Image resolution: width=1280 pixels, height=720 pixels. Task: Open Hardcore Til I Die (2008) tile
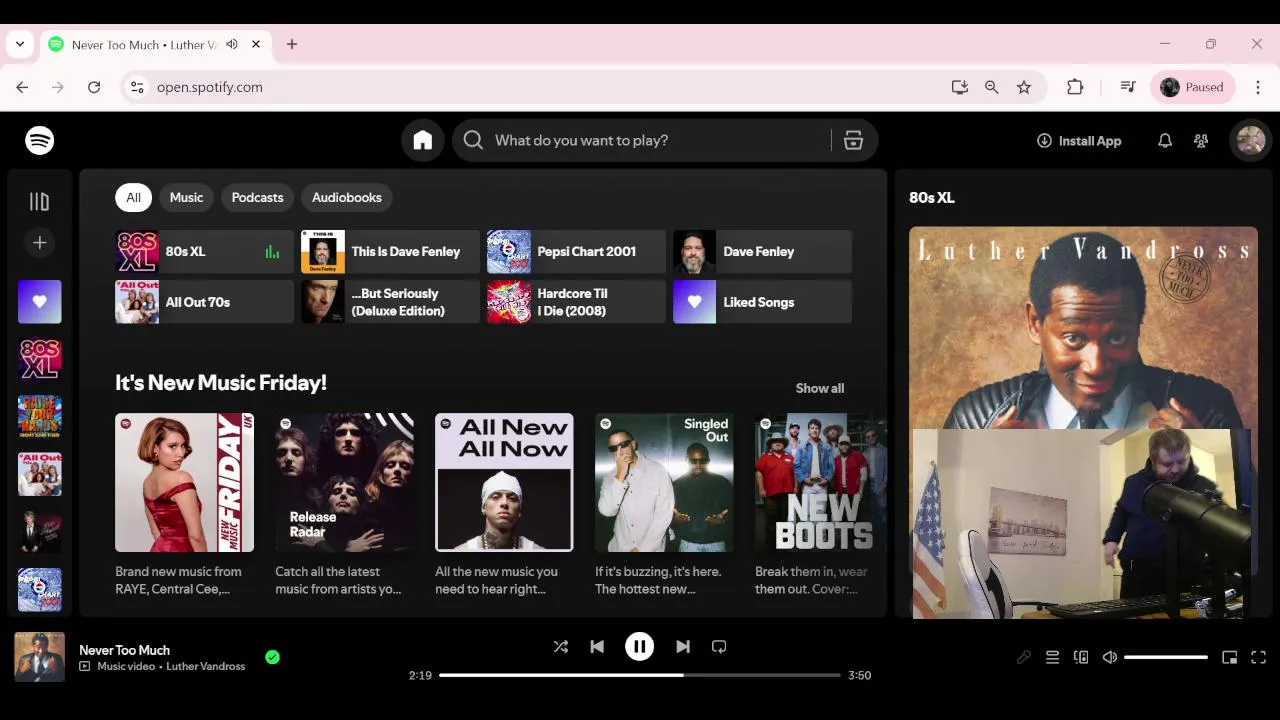[577, 302]
